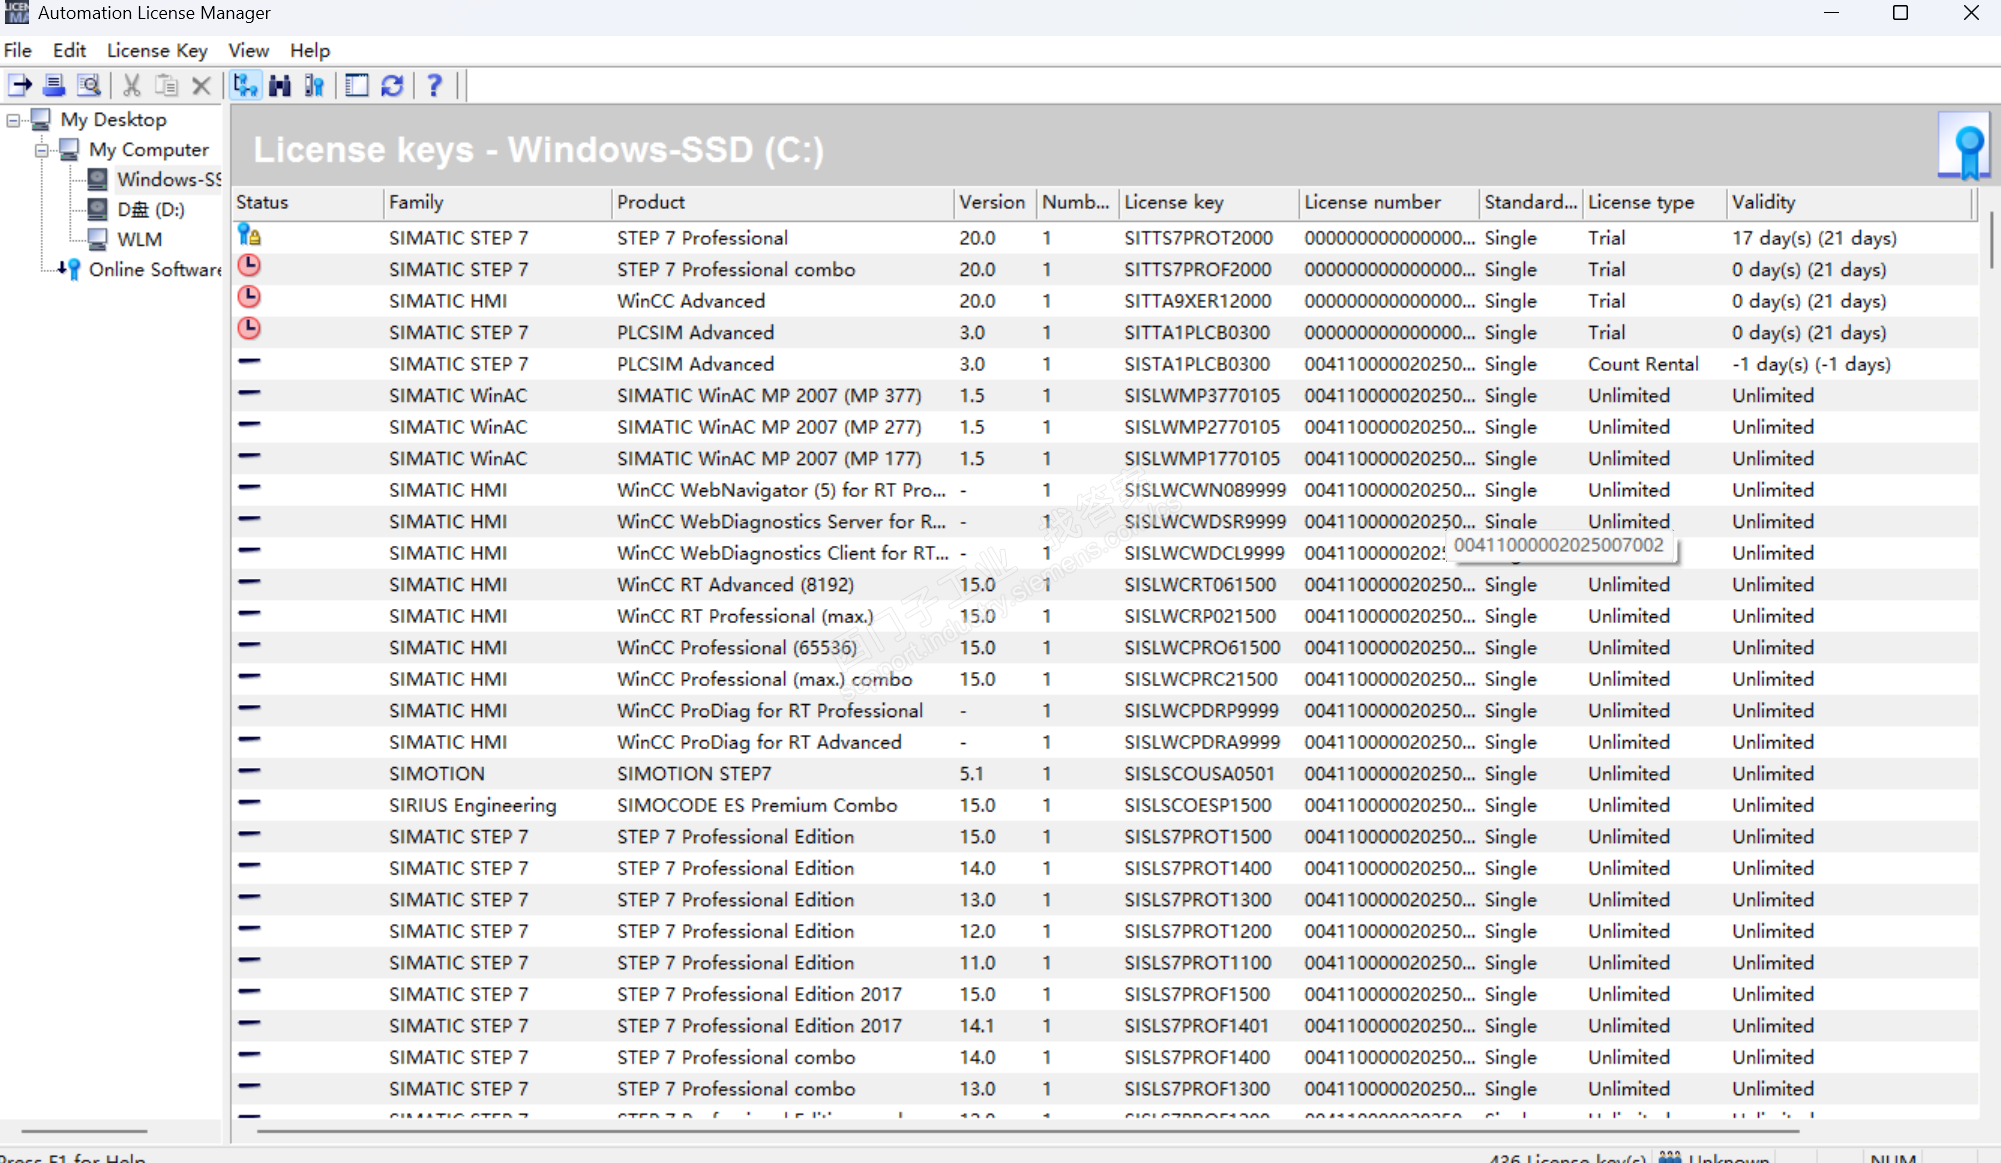Collapse the My Desktop tree node
The width and height of the screenshot is (2001, 1163).
click(13, 120)
